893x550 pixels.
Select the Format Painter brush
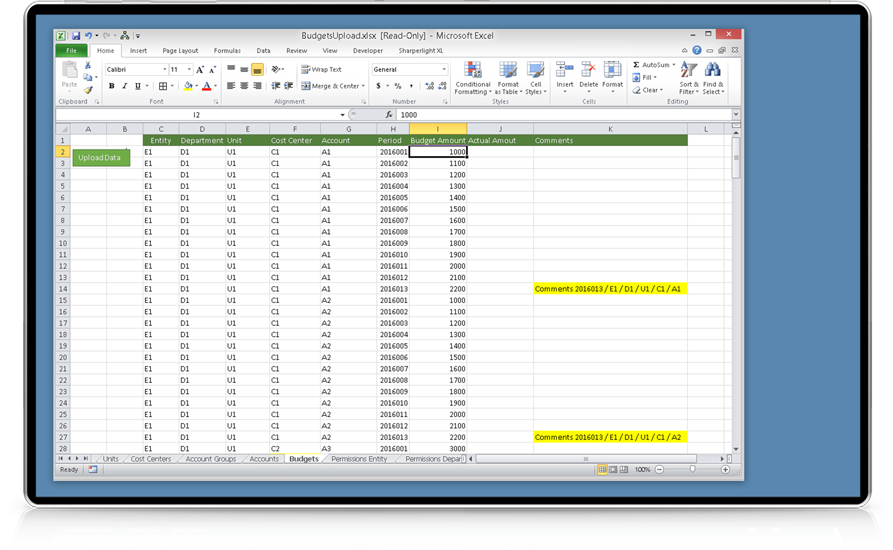pyautogui.click(x=88, y=90)
